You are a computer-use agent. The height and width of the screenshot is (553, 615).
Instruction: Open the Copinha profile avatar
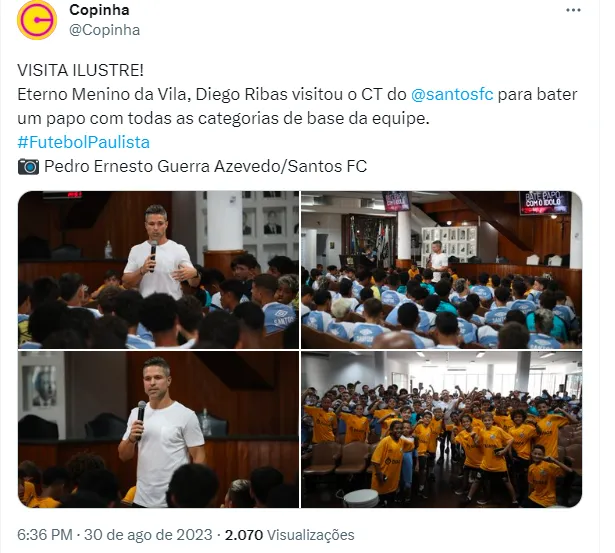[37, 20]
